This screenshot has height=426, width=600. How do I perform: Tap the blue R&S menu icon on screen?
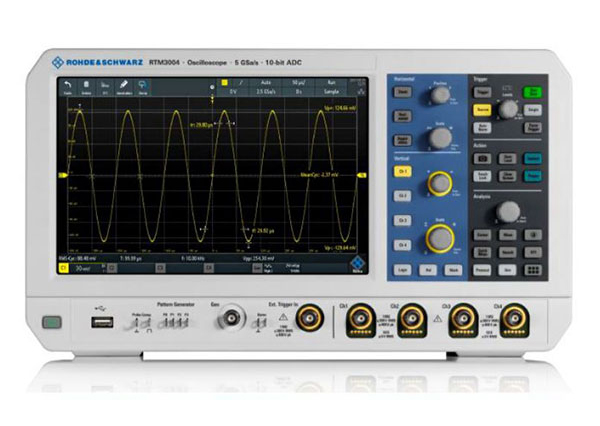355,265
